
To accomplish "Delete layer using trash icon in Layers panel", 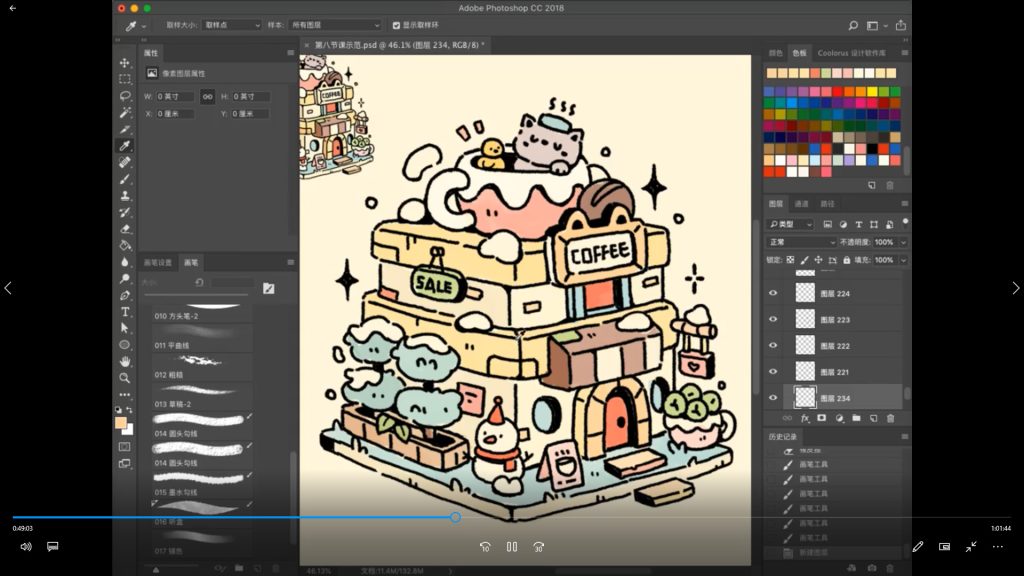I will (891, 418).
